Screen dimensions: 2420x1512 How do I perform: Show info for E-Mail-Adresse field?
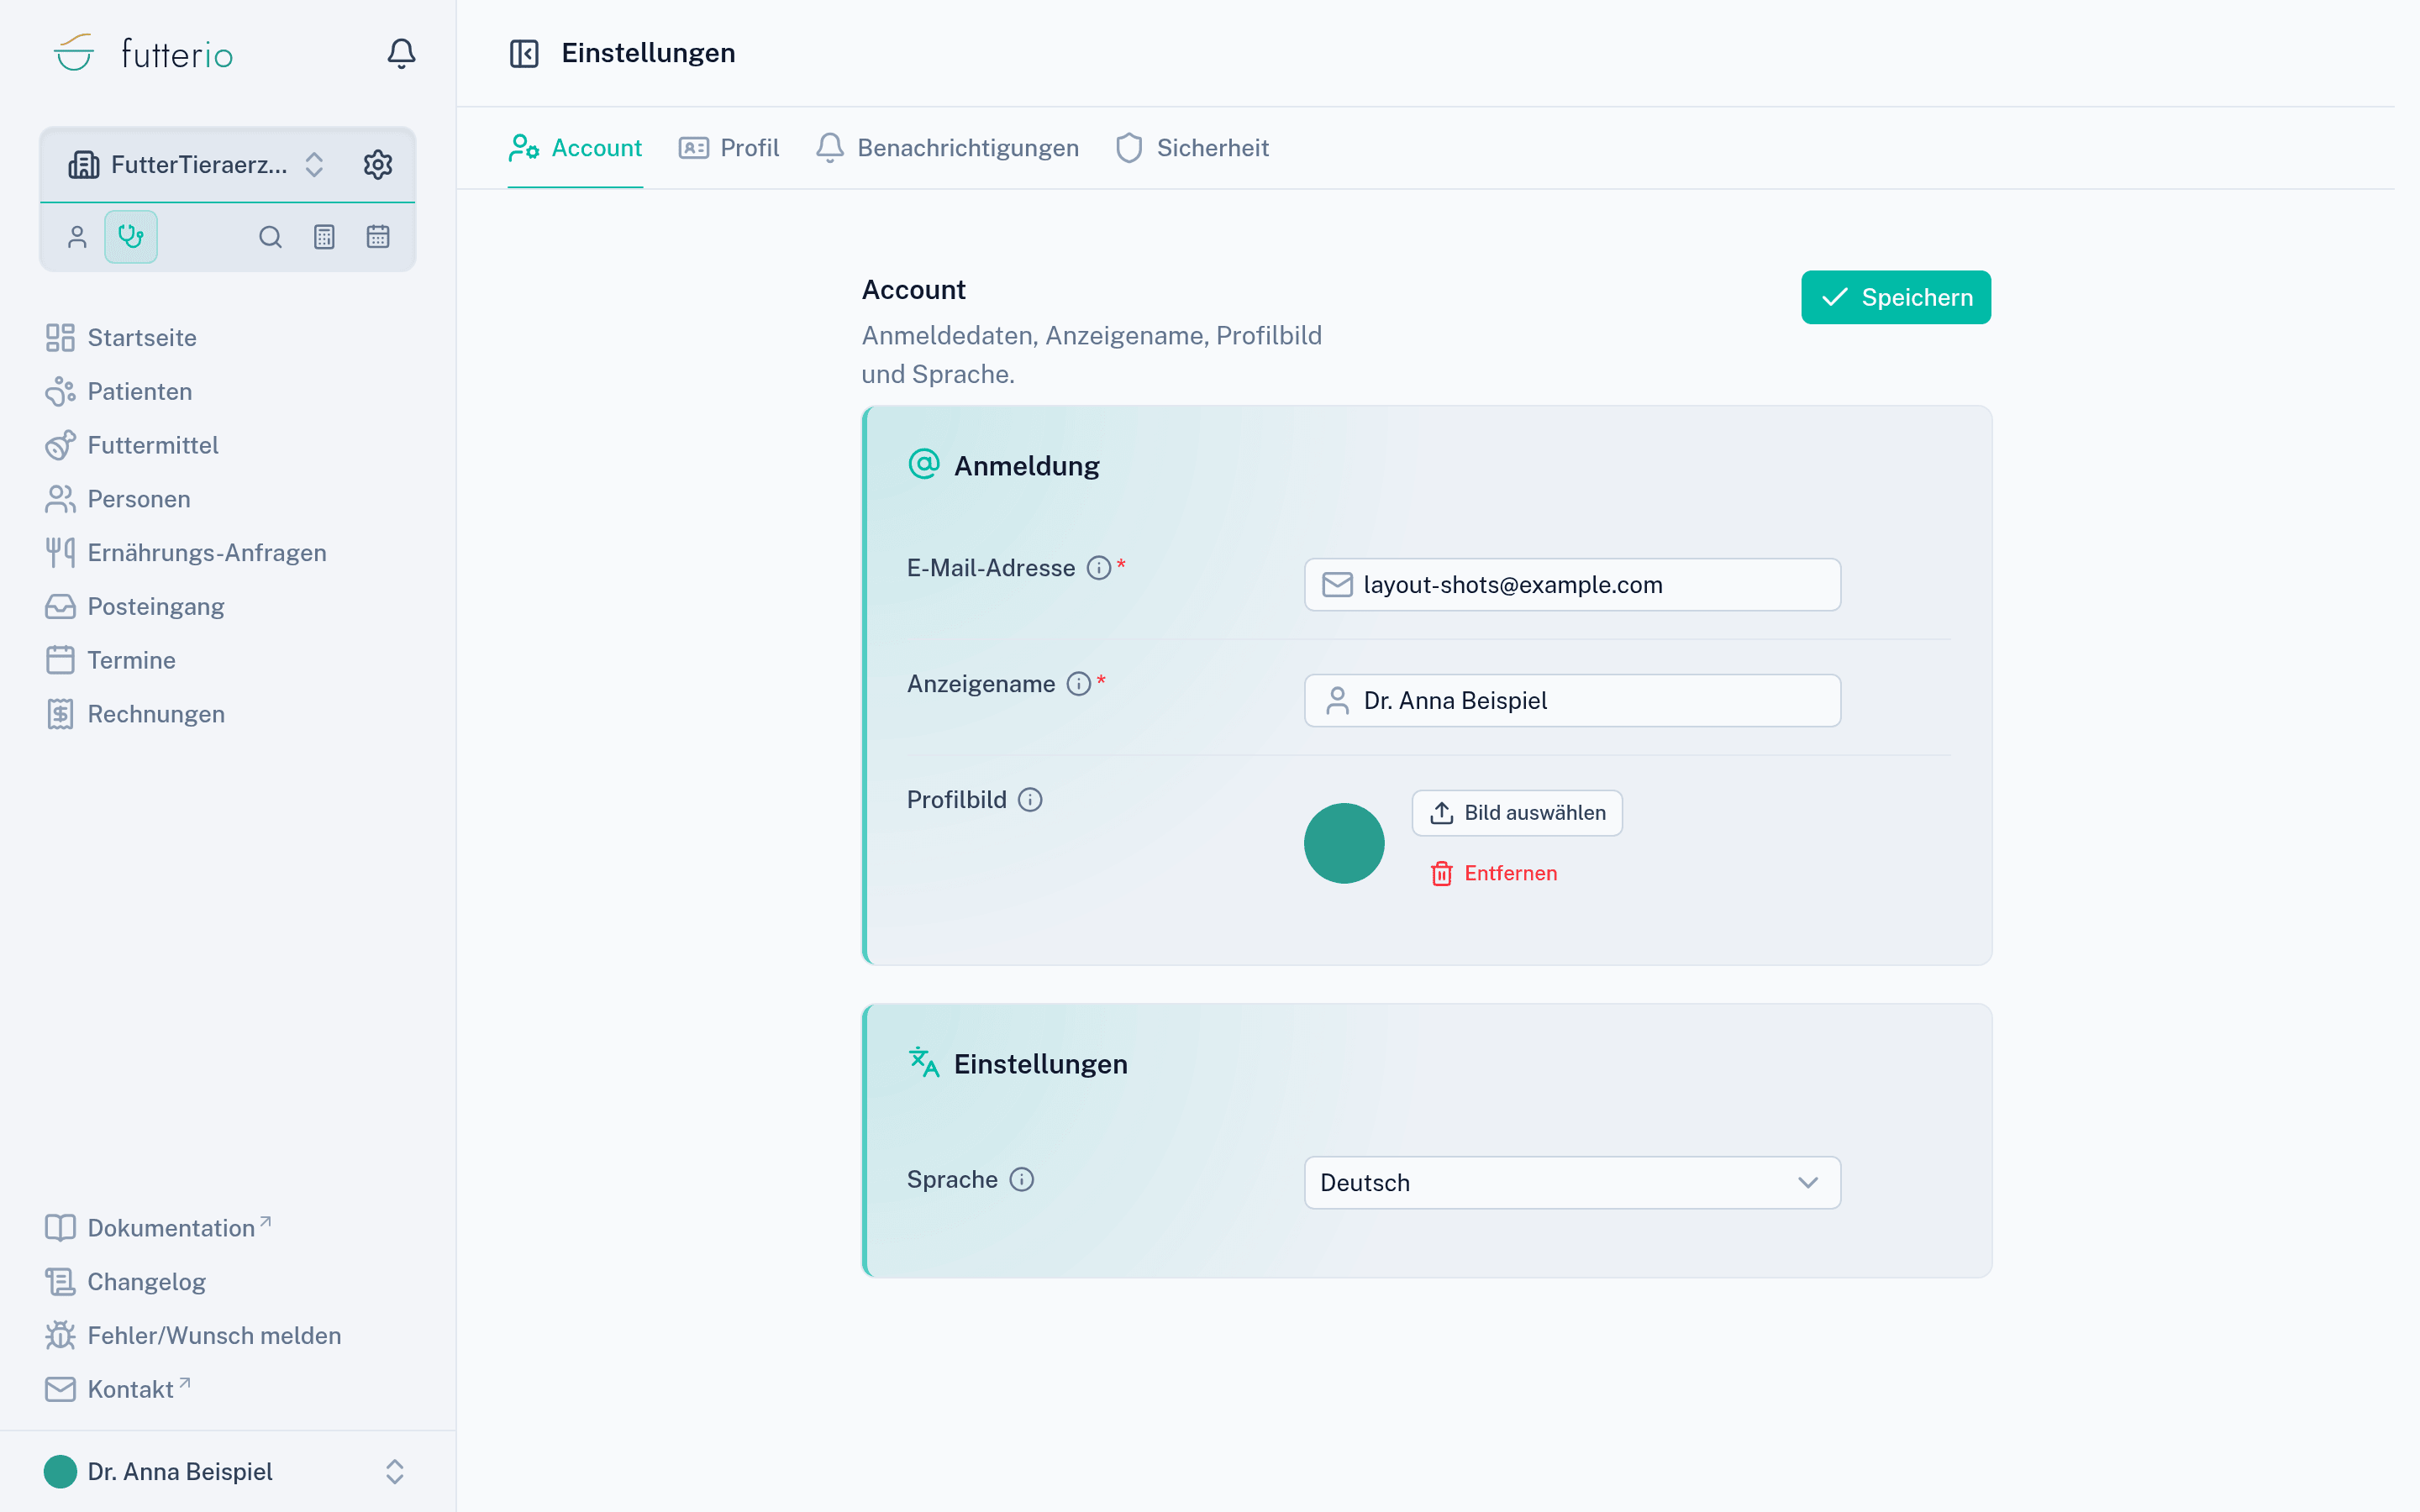pyautogui.click(x=1099, y=568)
